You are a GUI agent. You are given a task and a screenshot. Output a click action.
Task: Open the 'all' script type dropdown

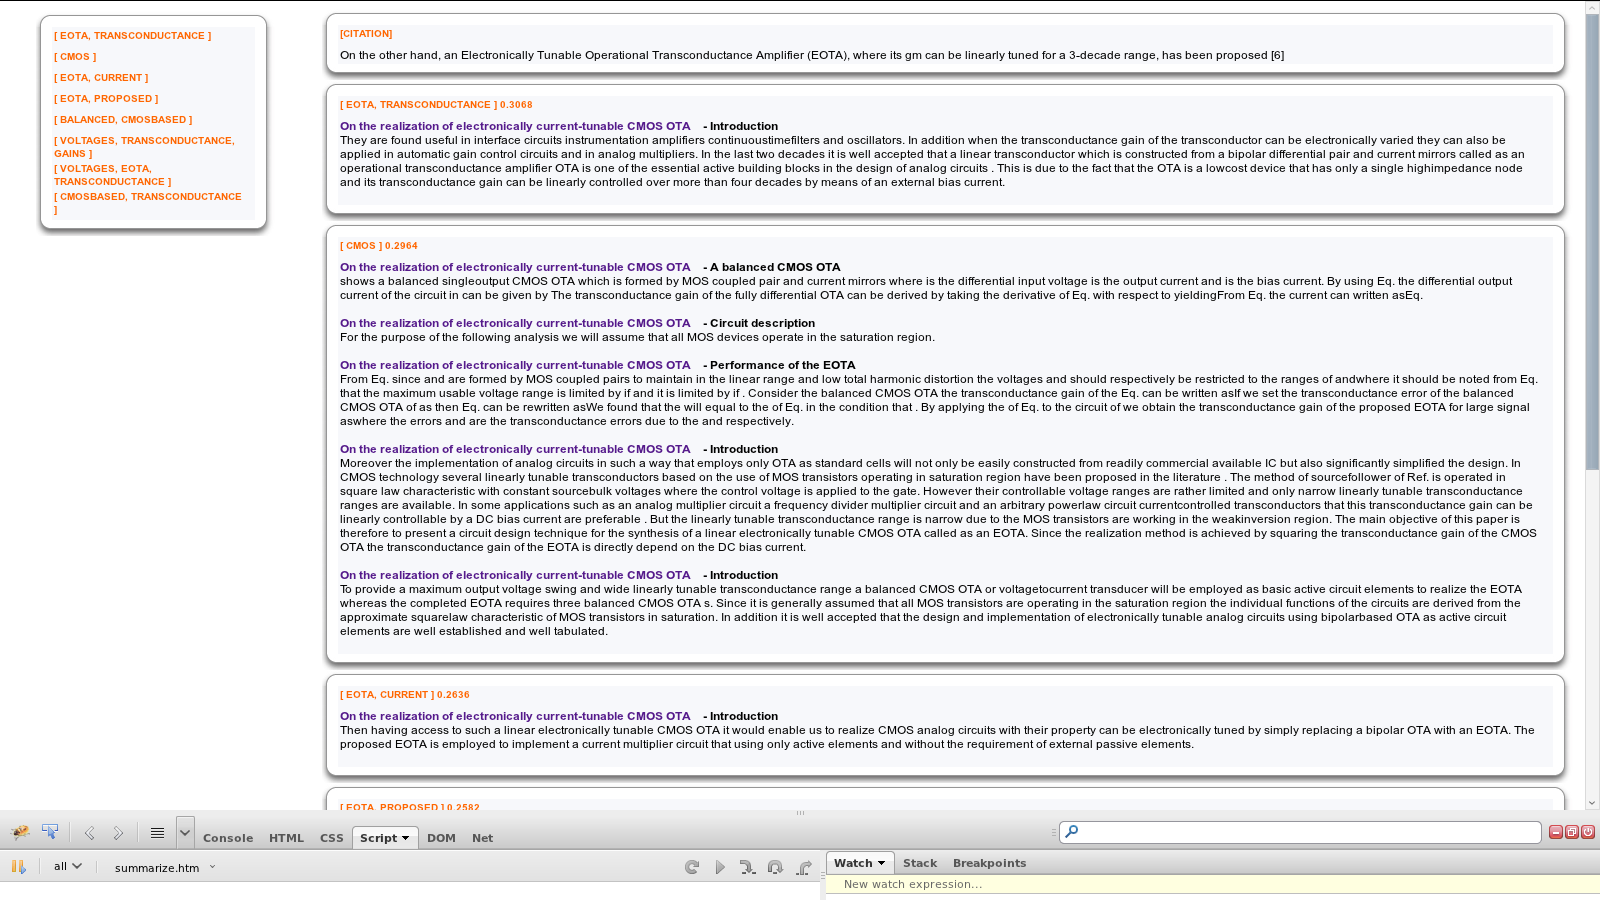tap(68, 867)
